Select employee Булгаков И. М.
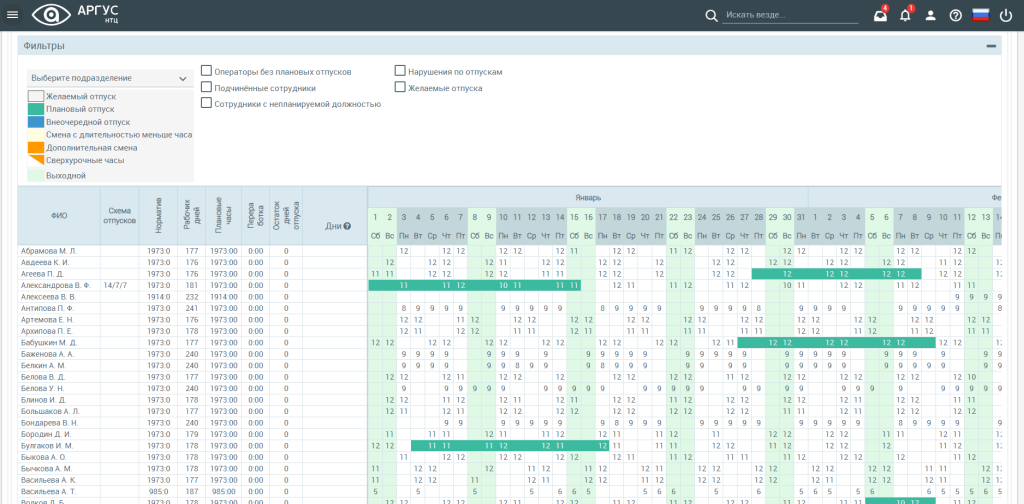The width and height of the screenshot is (1024, 504). point(48,445)
